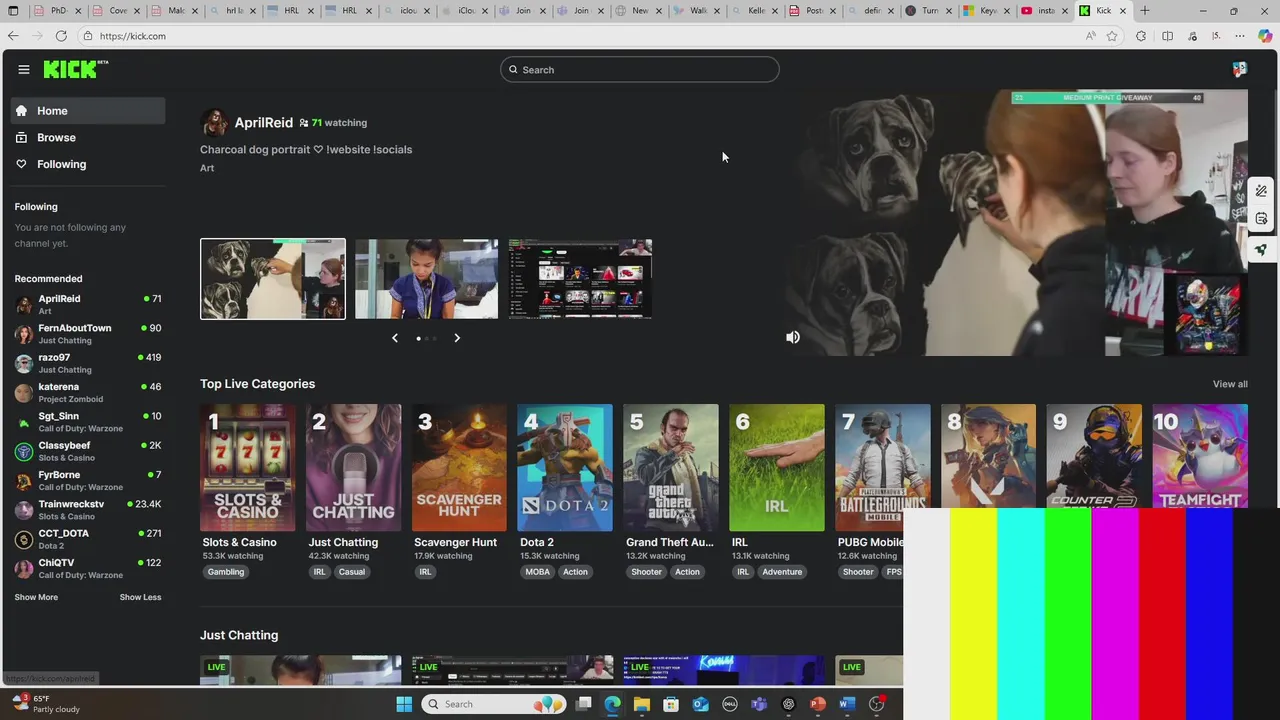Select the third carousel thumbnail with screens
This screenshot has width=1280, height=720.
point(580,279)
